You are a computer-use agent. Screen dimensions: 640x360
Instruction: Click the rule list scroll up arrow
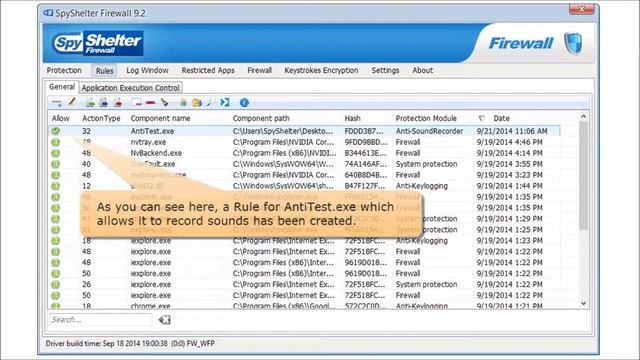pyautogui.click(x=584, y=117)
